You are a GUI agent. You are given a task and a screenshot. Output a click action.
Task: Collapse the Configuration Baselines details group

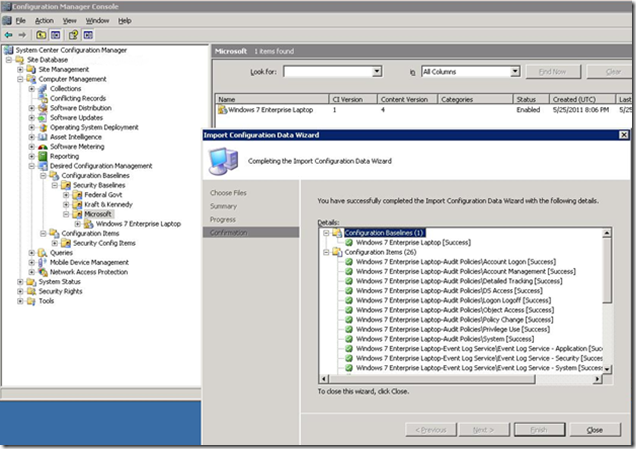(x=325, y=232)
